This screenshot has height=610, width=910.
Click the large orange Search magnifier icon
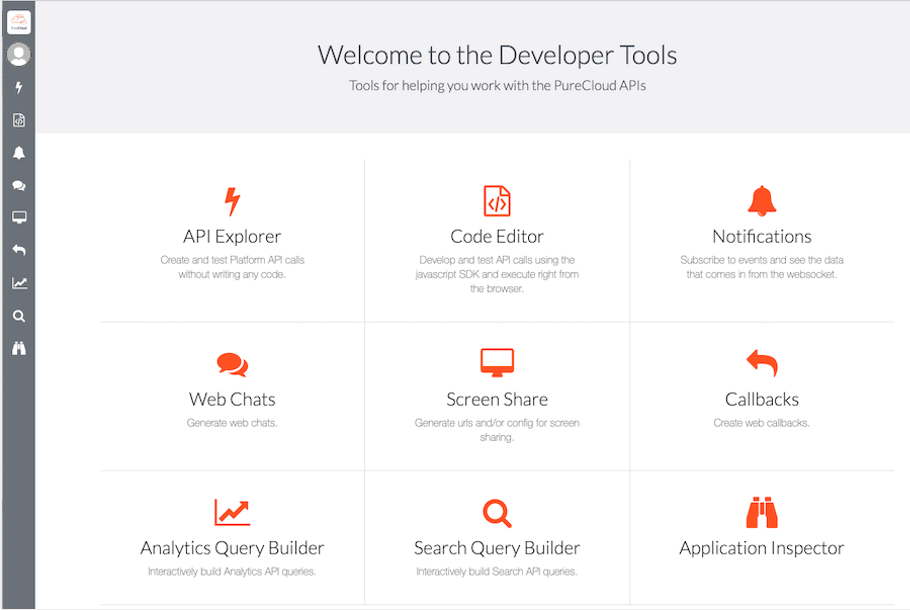click(497, 513)
